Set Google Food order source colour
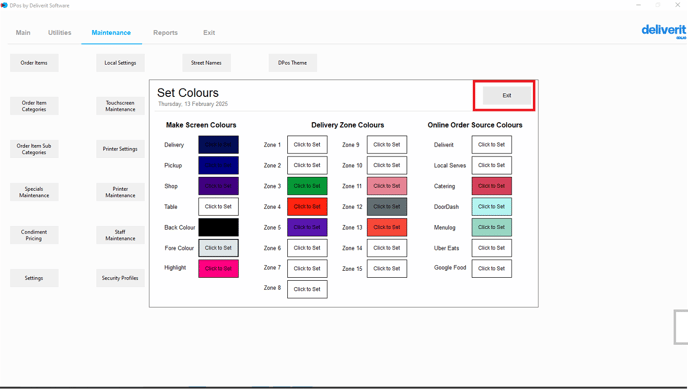 pyautogui.click(x=491, y=268)
